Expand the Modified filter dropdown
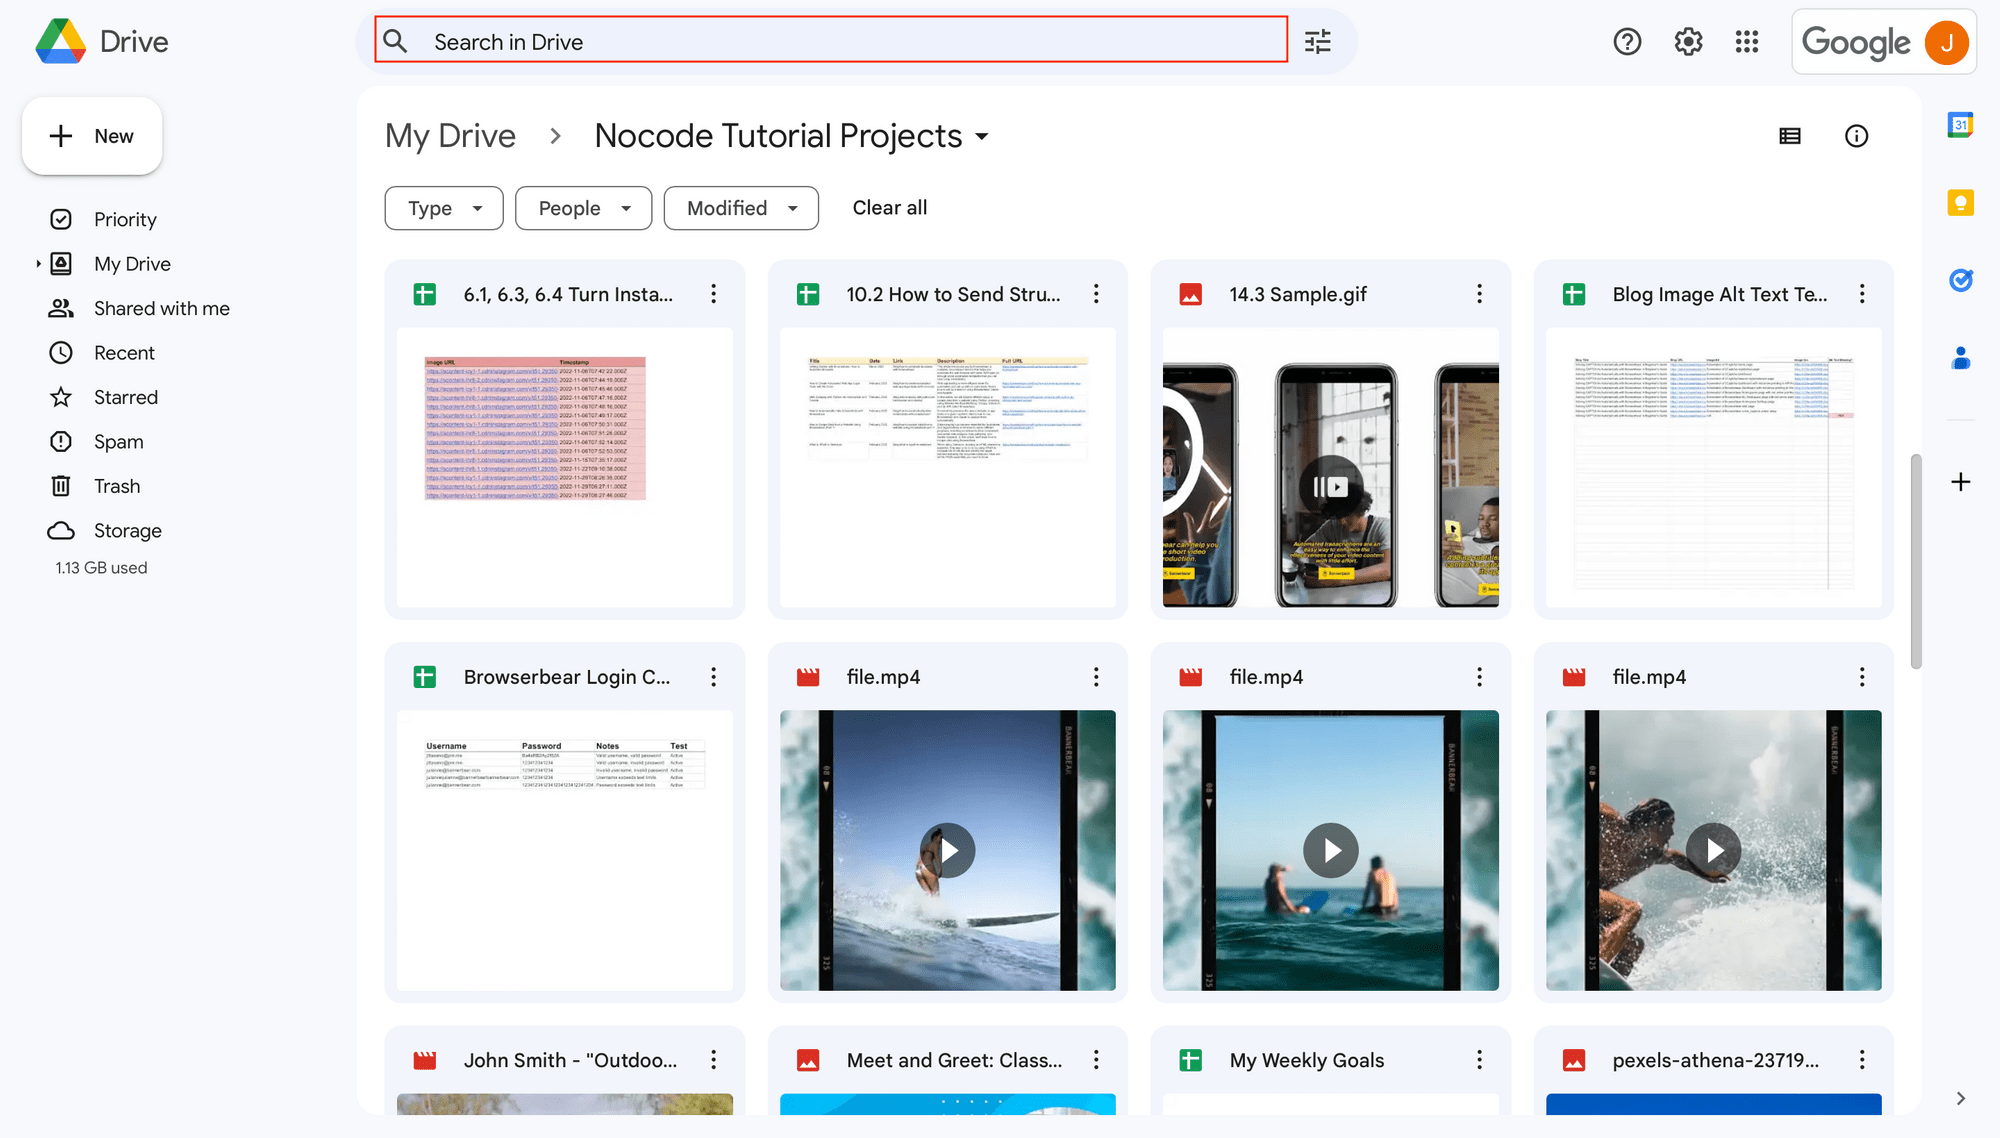This screenshot has width=2000, height=1138. [740, 208]
